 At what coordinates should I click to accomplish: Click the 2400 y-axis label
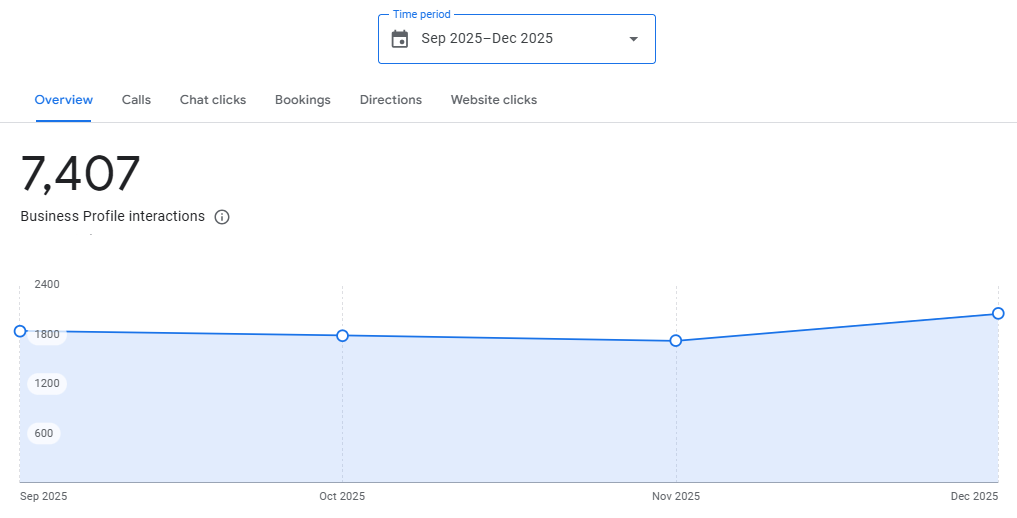[47, 284]
